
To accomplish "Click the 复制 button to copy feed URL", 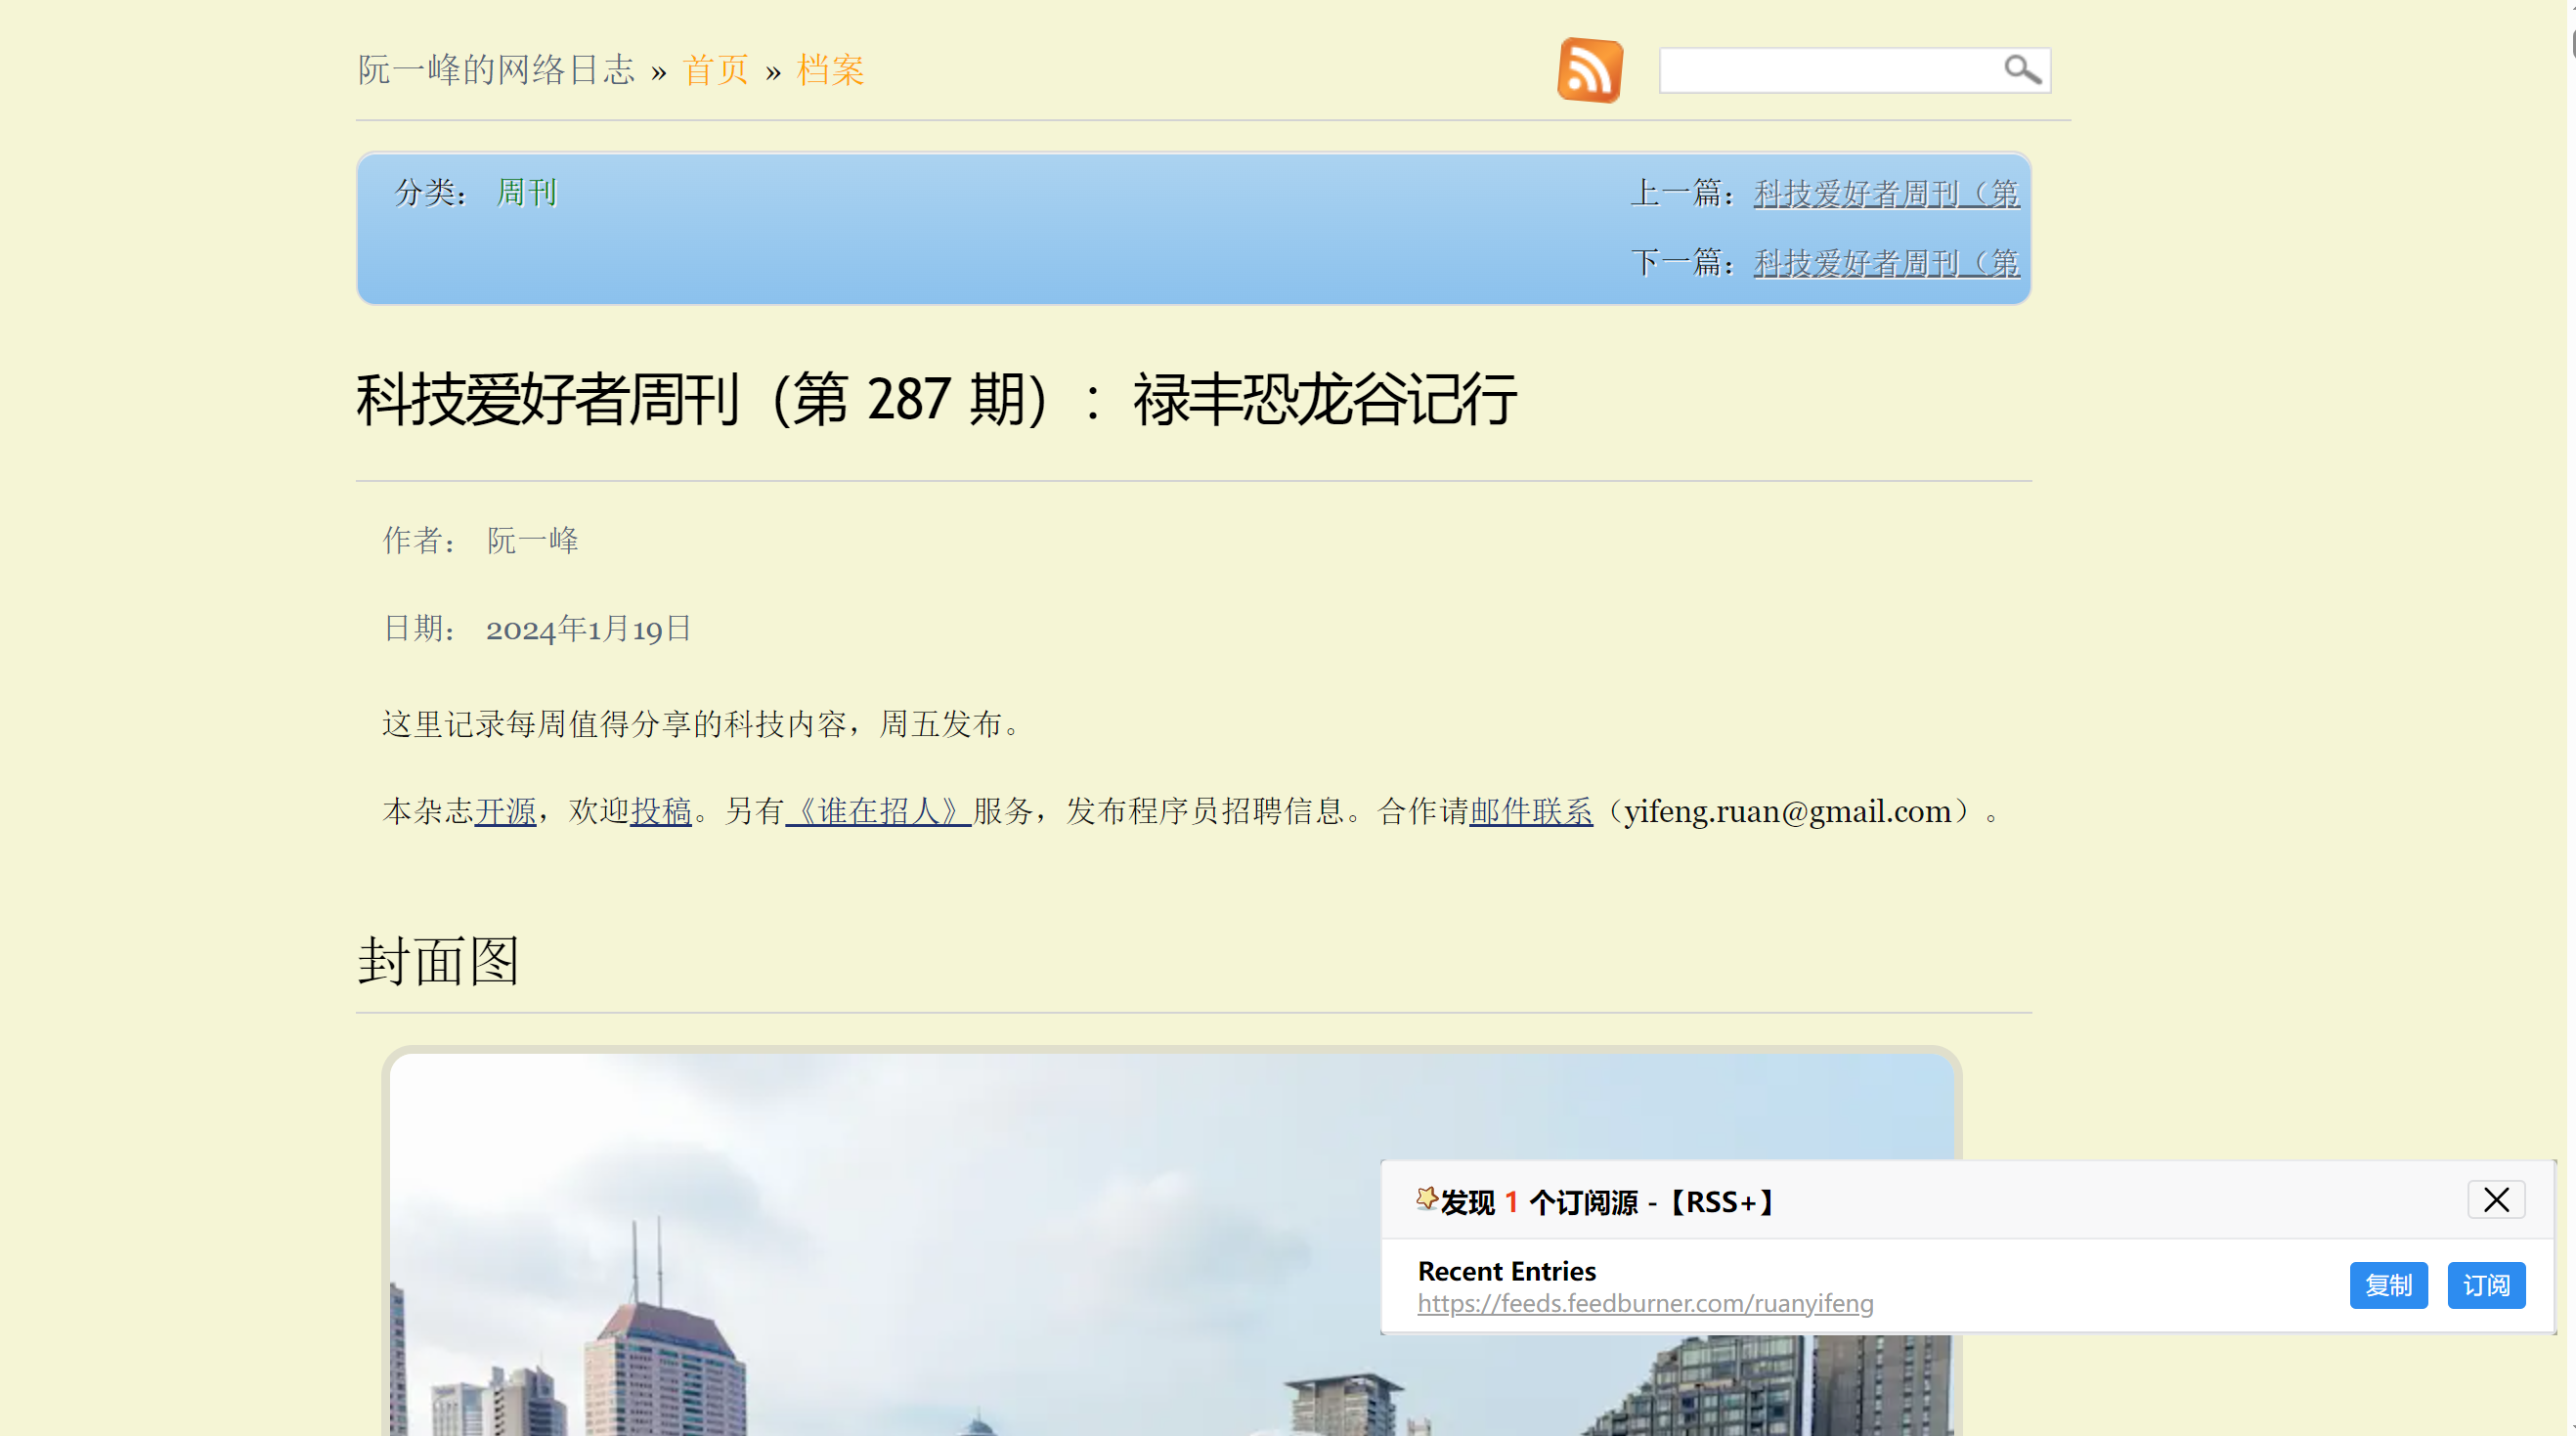I will [x=2388, y=1285].
